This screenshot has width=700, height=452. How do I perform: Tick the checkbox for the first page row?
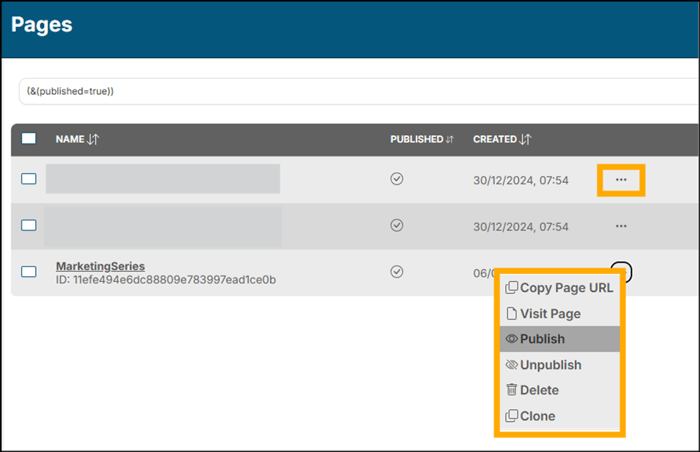[x=29, y=180]
